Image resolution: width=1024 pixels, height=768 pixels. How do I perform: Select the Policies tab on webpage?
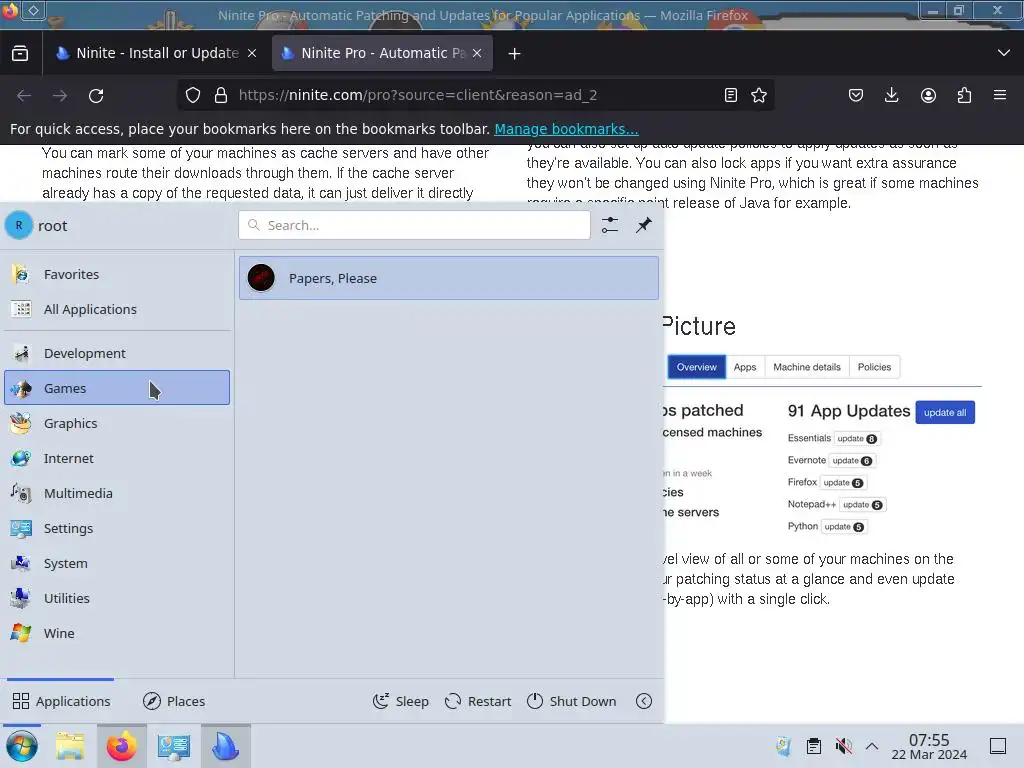point(874,367)
